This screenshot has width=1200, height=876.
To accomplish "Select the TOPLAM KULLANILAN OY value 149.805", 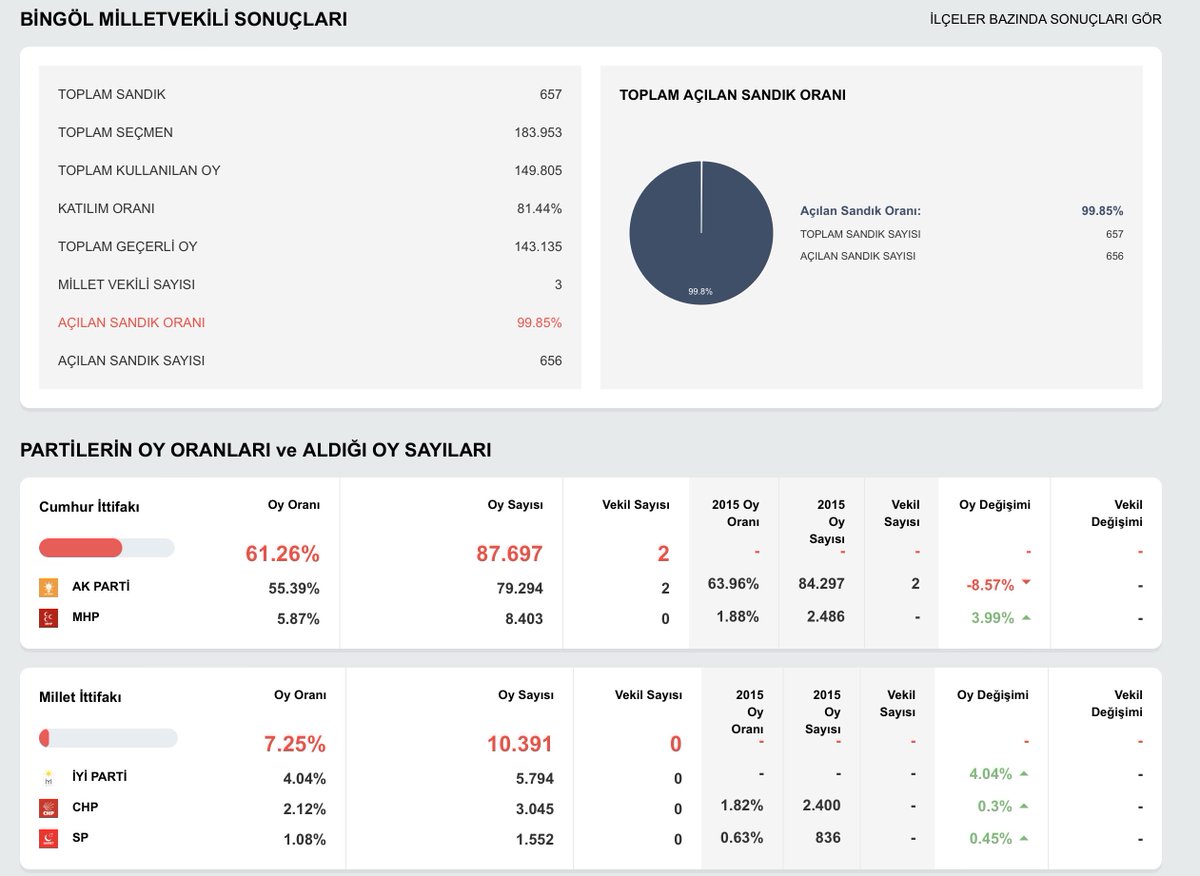I will point(538,171).
